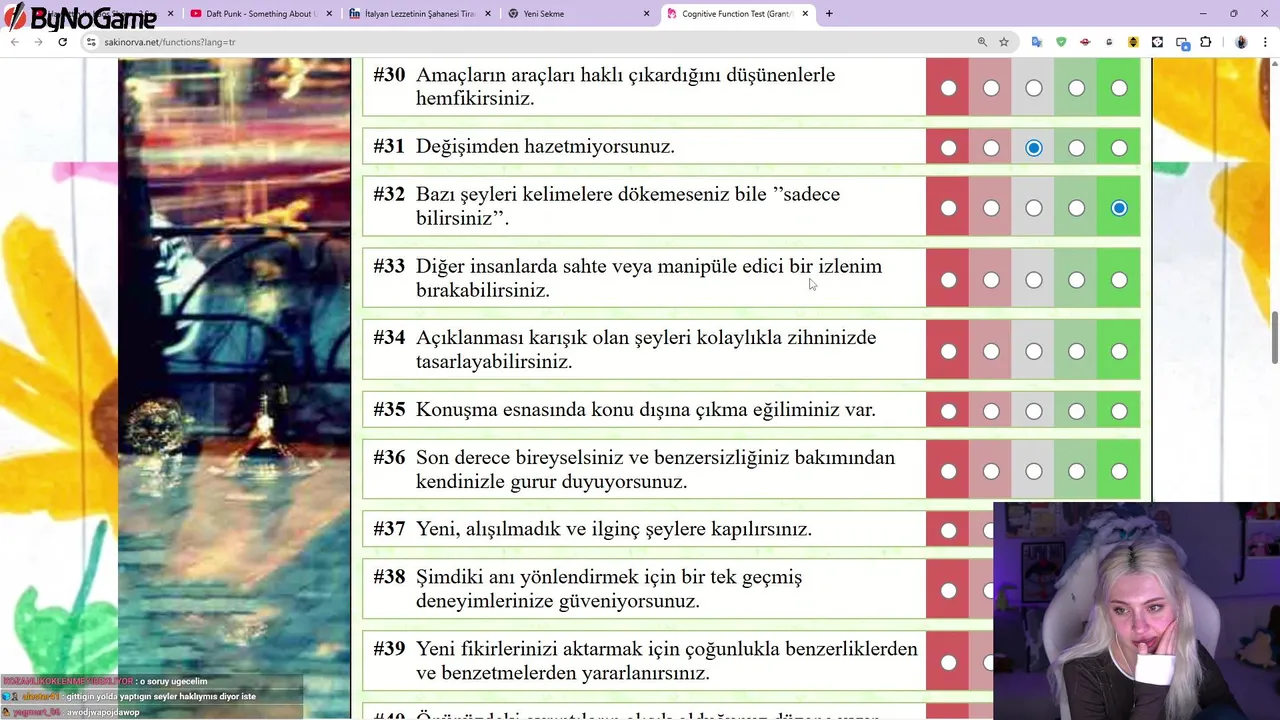Pick light red option for question #32
The width and height of the screenshot is (1280, 720).
point(991,208)
